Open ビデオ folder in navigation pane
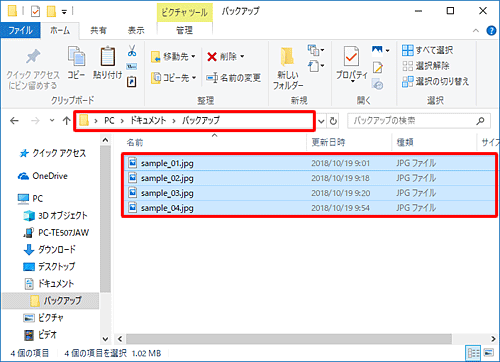 [x=41, y=335]
